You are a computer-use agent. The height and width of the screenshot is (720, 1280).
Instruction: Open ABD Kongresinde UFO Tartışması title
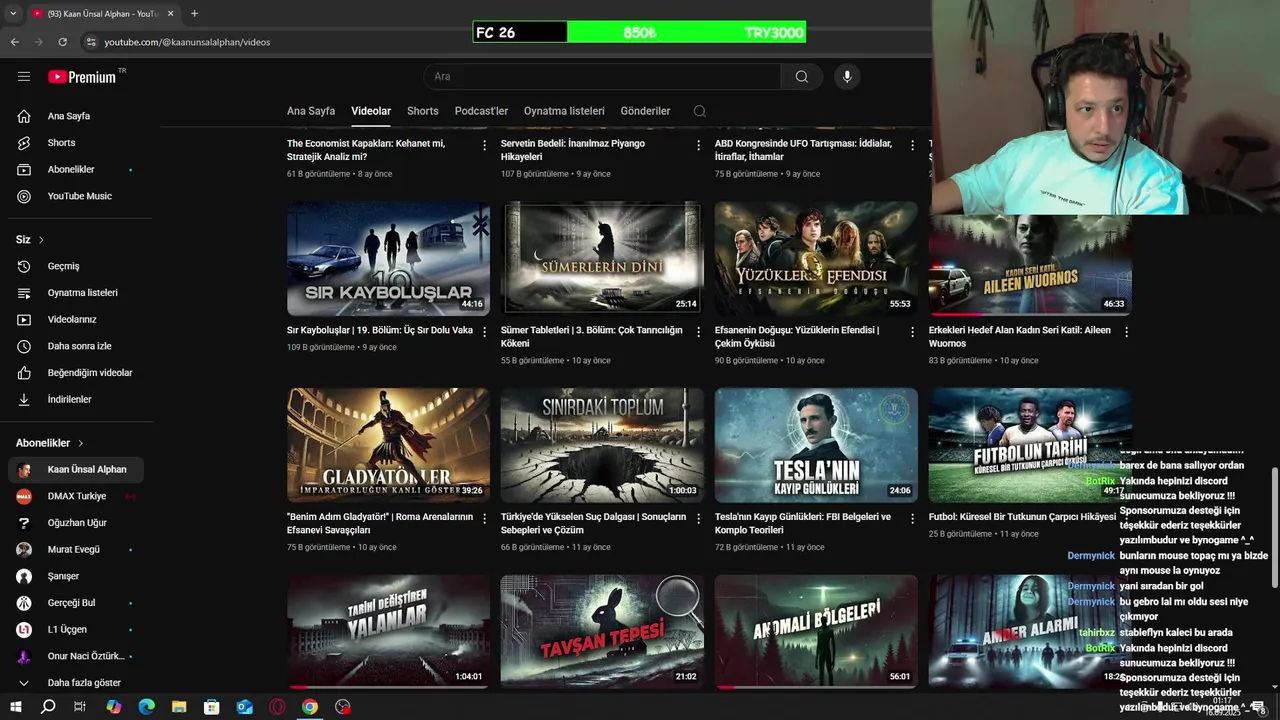tap(803, 150)
